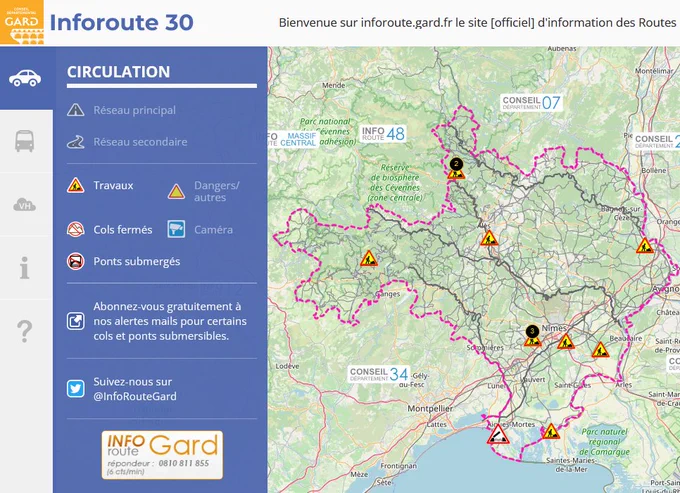Open the roadworks marker near Beaucaire
Screen dimensions: 680x493
(x=600, y=349)
